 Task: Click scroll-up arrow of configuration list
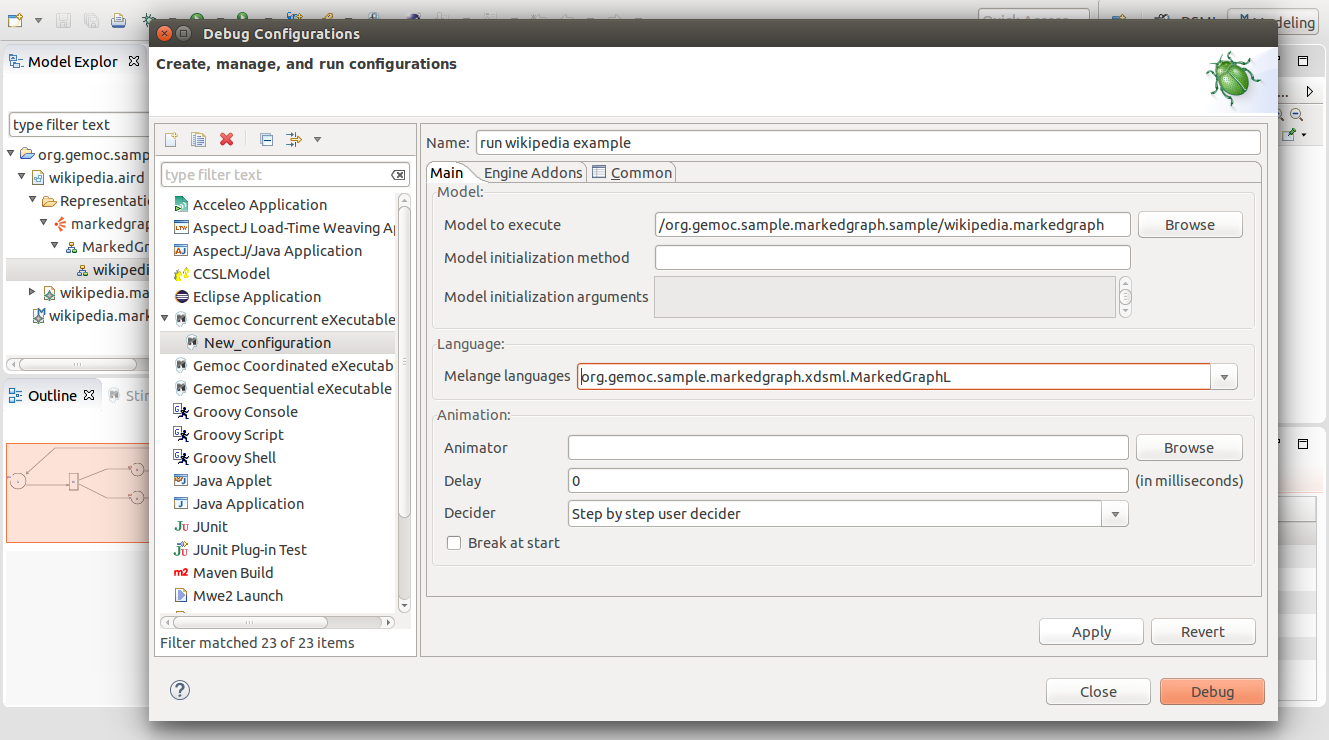(x=404, y=200)
